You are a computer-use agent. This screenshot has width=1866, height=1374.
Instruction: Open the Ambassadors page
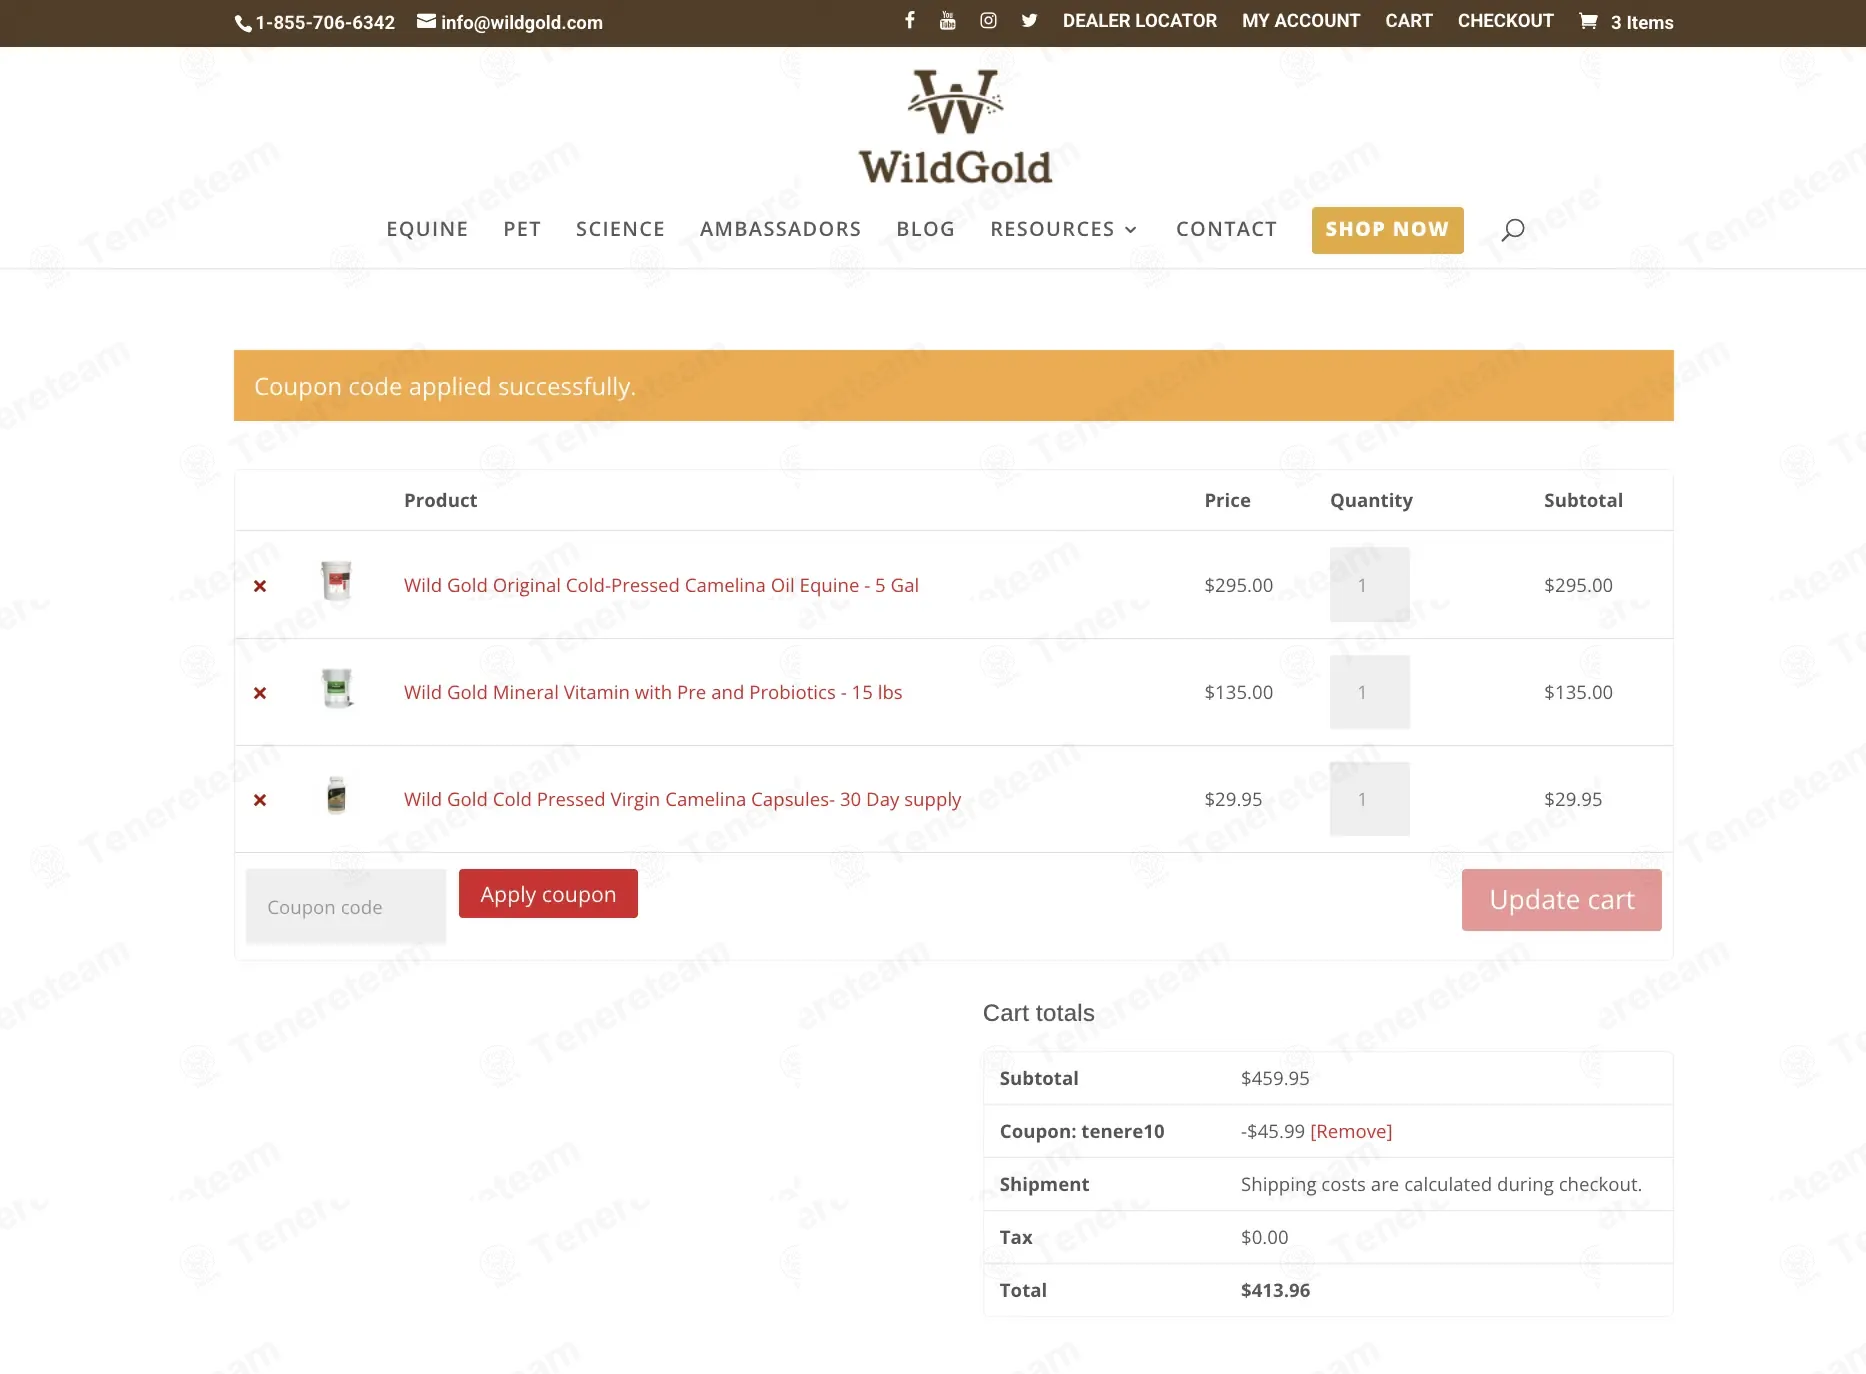pos(780,229)
